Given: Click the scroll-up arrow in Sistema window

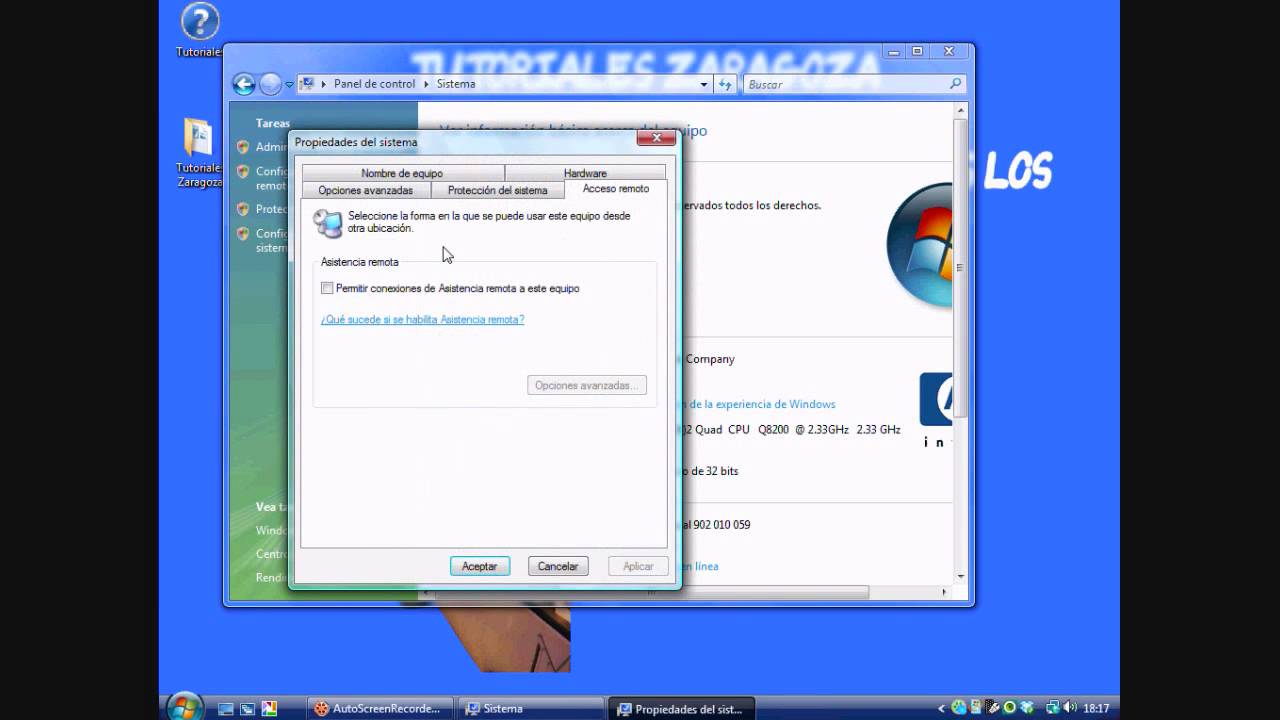Looking at the screenshot, I should (x=960, y=109).
